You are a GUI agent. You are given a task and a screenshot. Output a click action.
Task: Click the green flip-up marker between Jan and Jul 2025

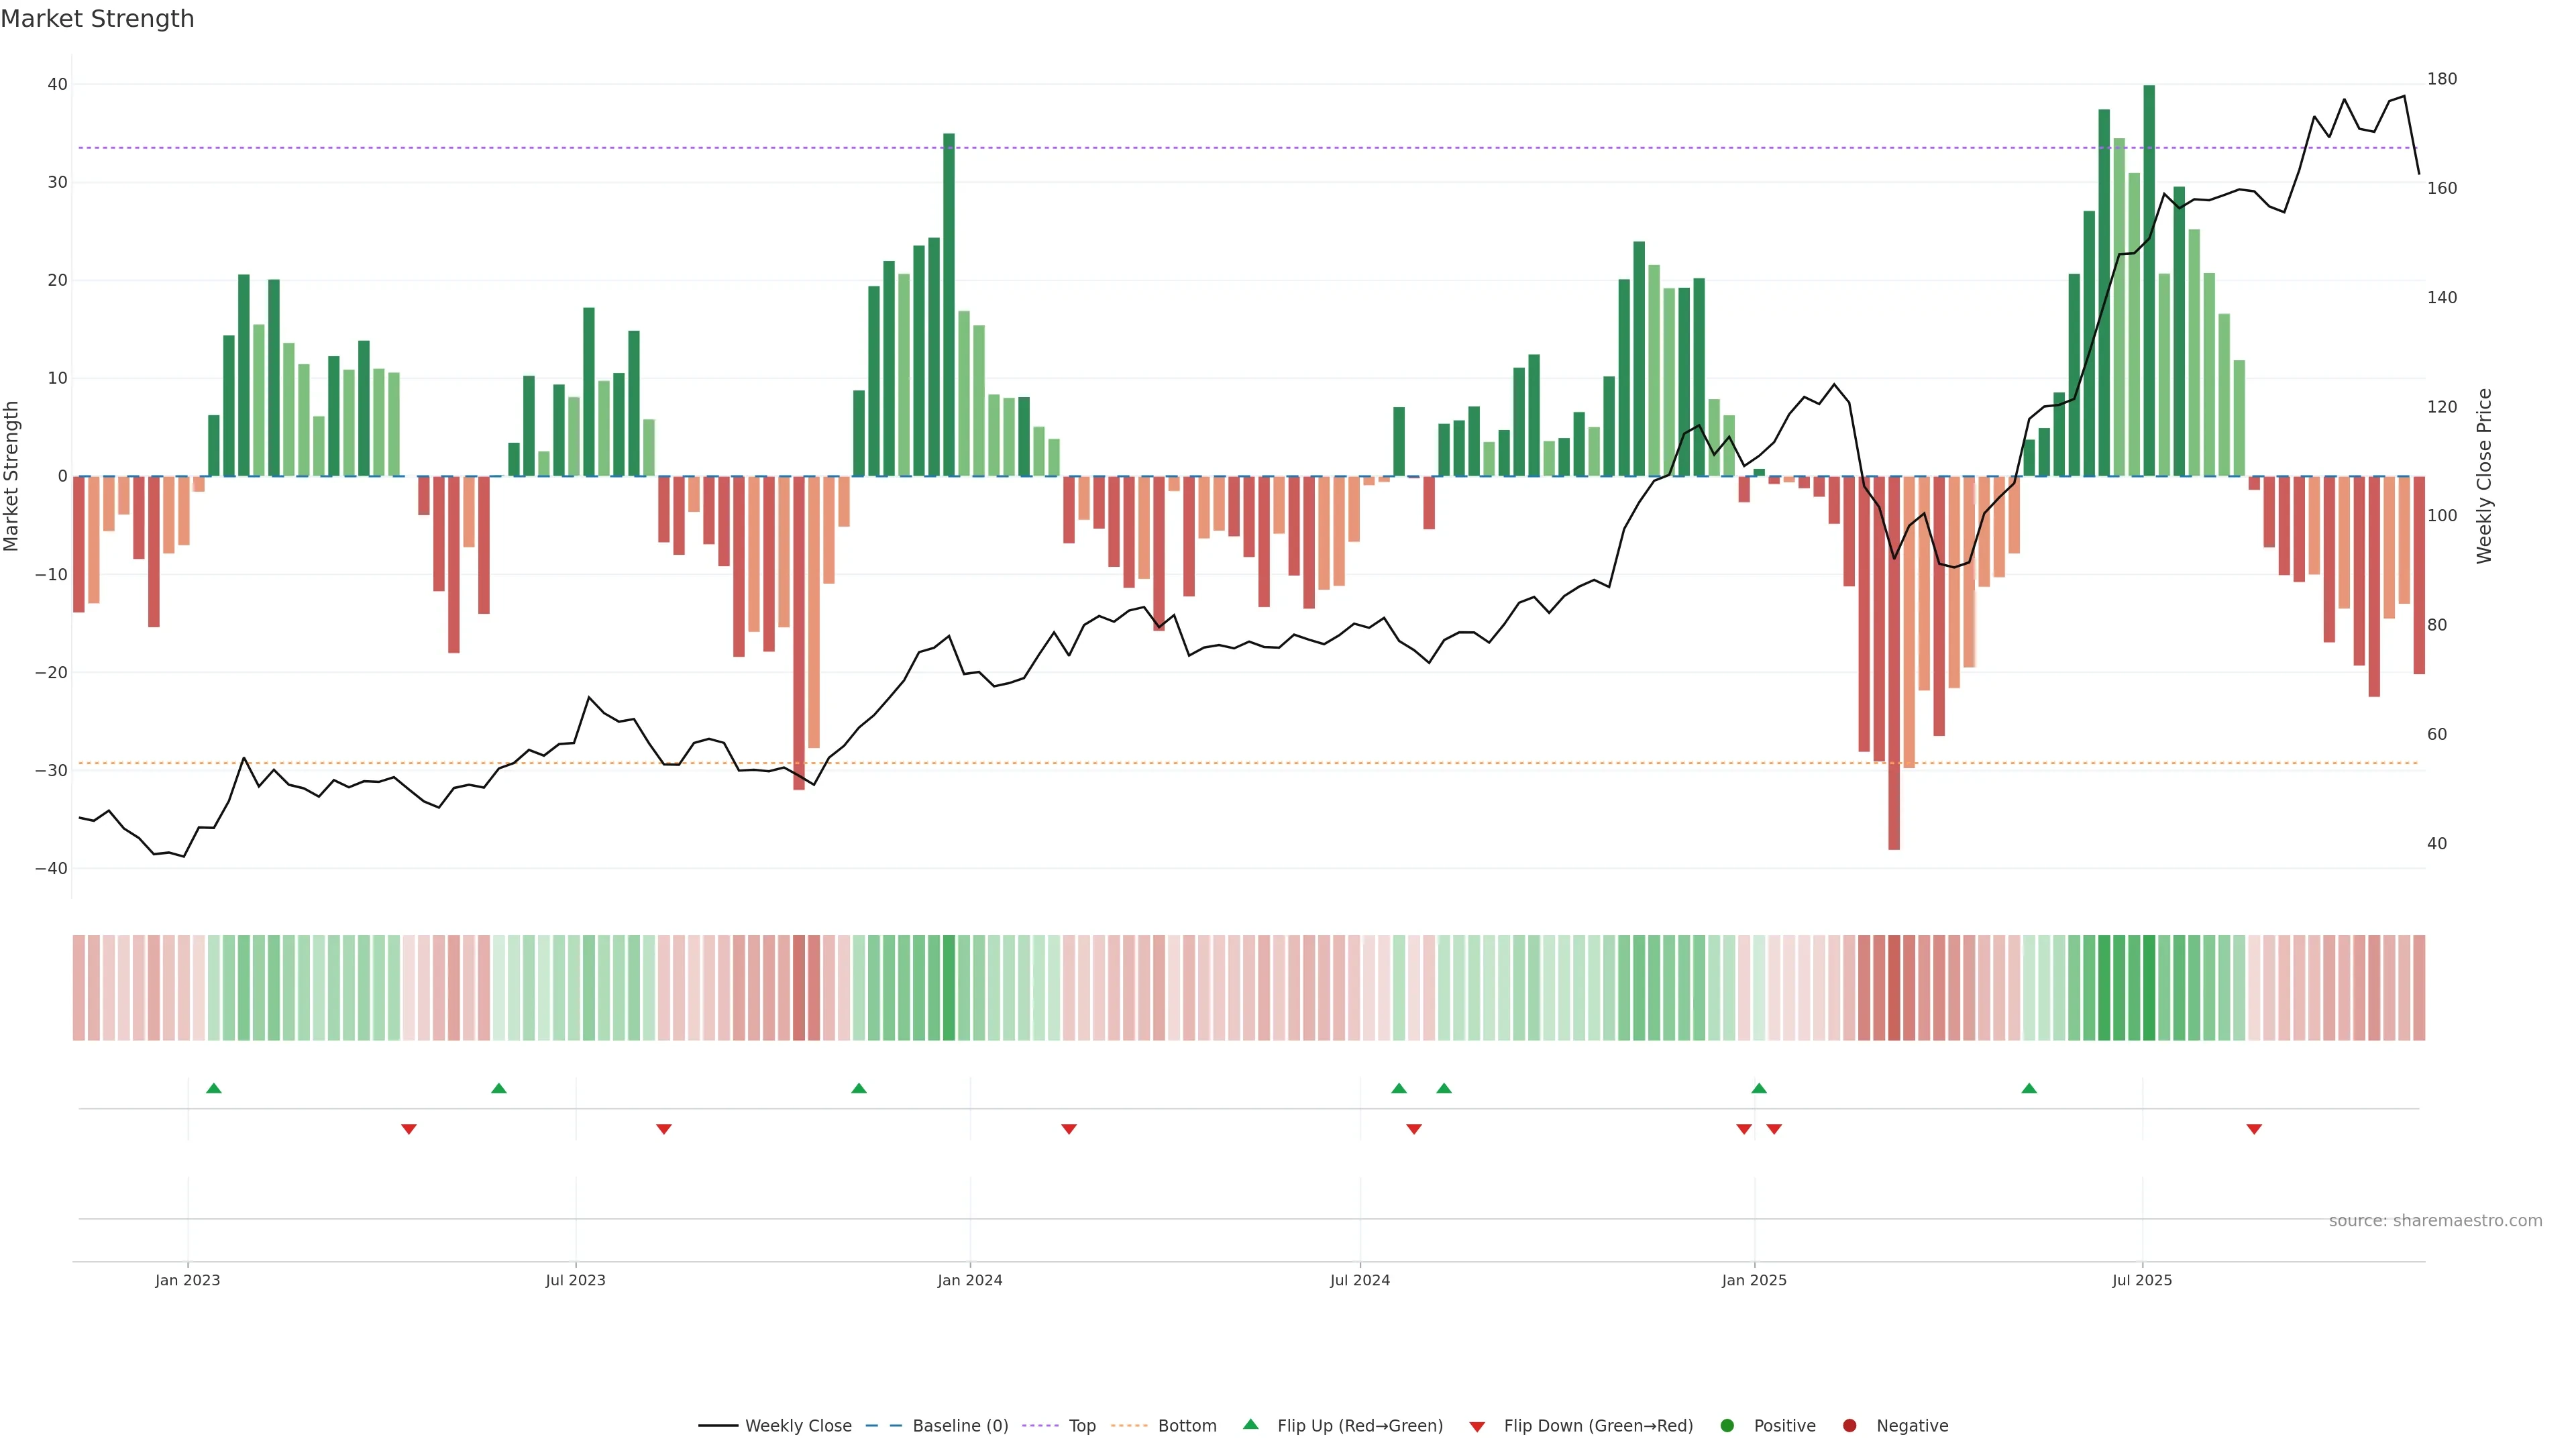[2029, 1088]
